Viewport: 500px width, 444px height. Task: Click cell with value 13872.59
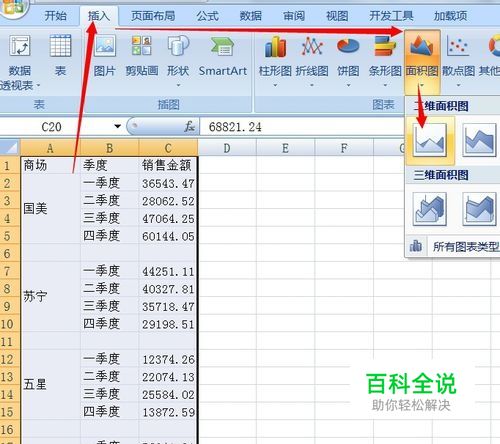(168, 412)
